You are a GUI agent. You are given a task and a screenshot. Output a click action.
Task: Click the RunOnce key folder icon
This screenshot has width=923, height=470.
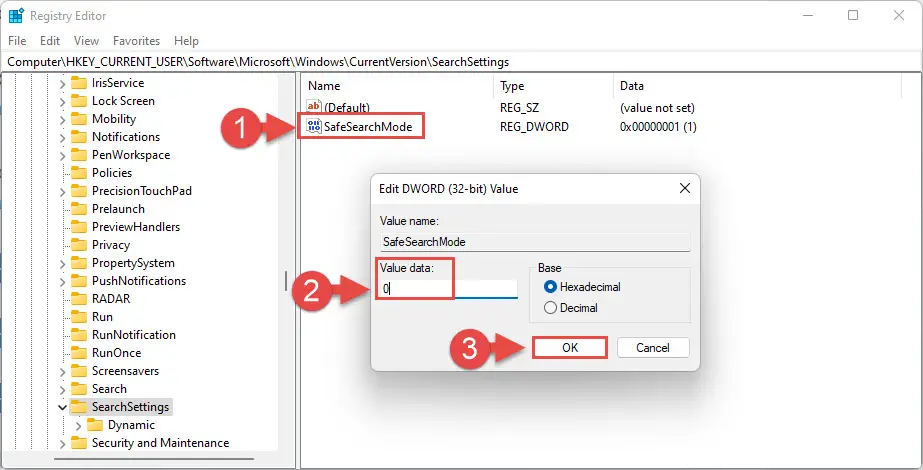tap(78, 353)
